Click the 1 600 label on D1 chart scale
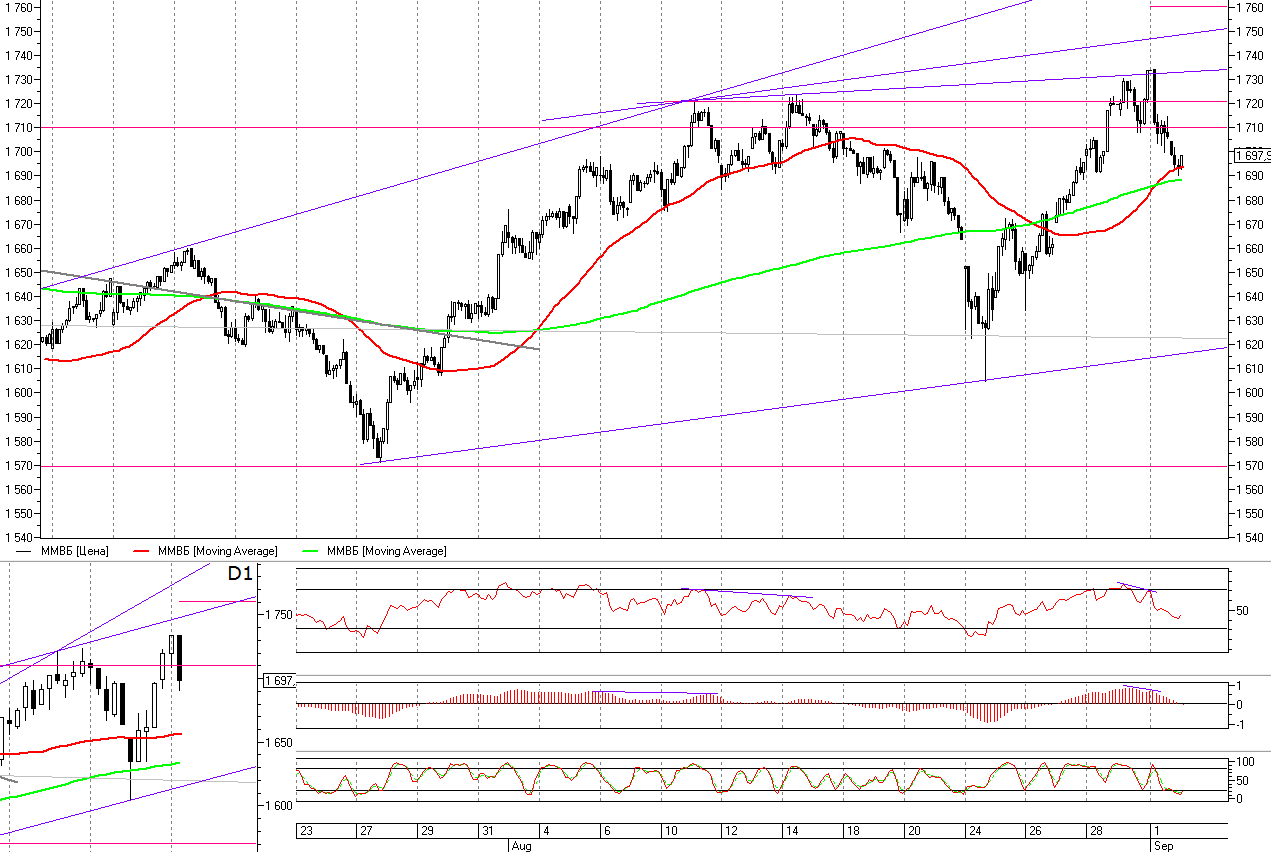 280,805
